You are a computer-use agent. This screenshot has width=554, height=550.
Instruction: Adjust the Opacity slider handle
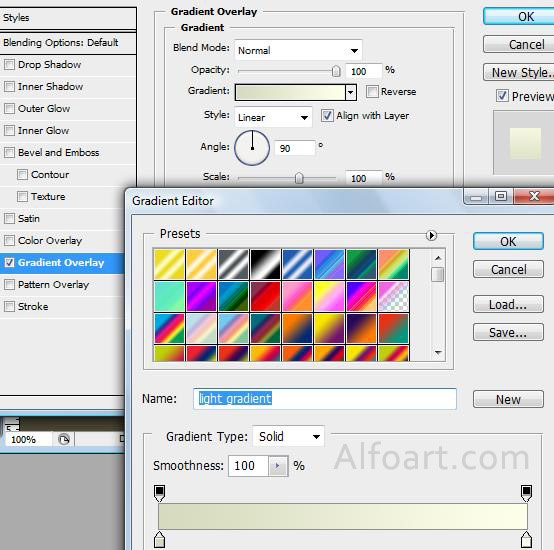pos(336,71)
